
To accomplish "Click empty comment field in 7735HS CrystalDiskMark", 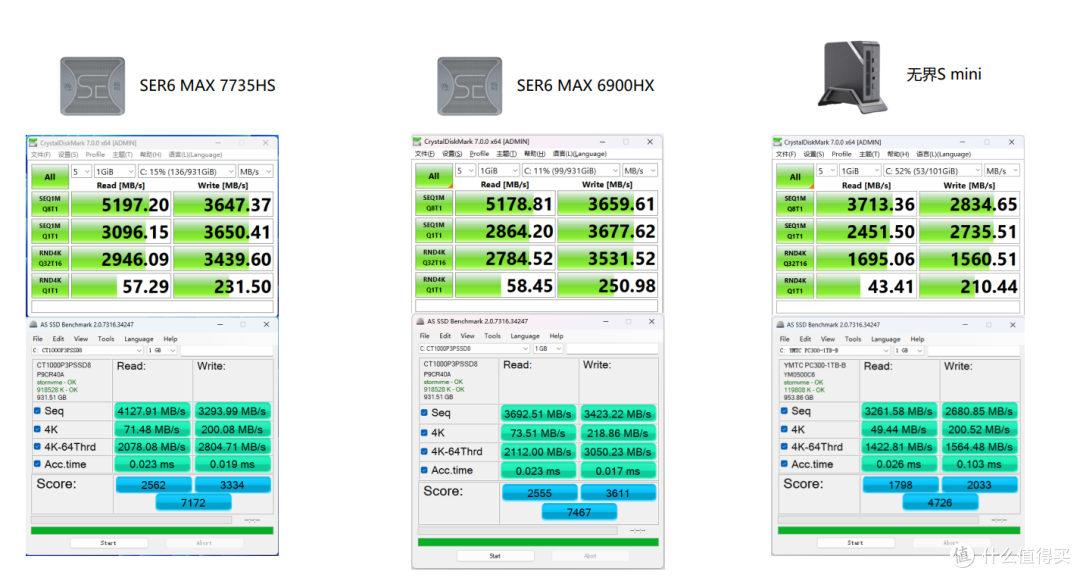I will 152,307.
